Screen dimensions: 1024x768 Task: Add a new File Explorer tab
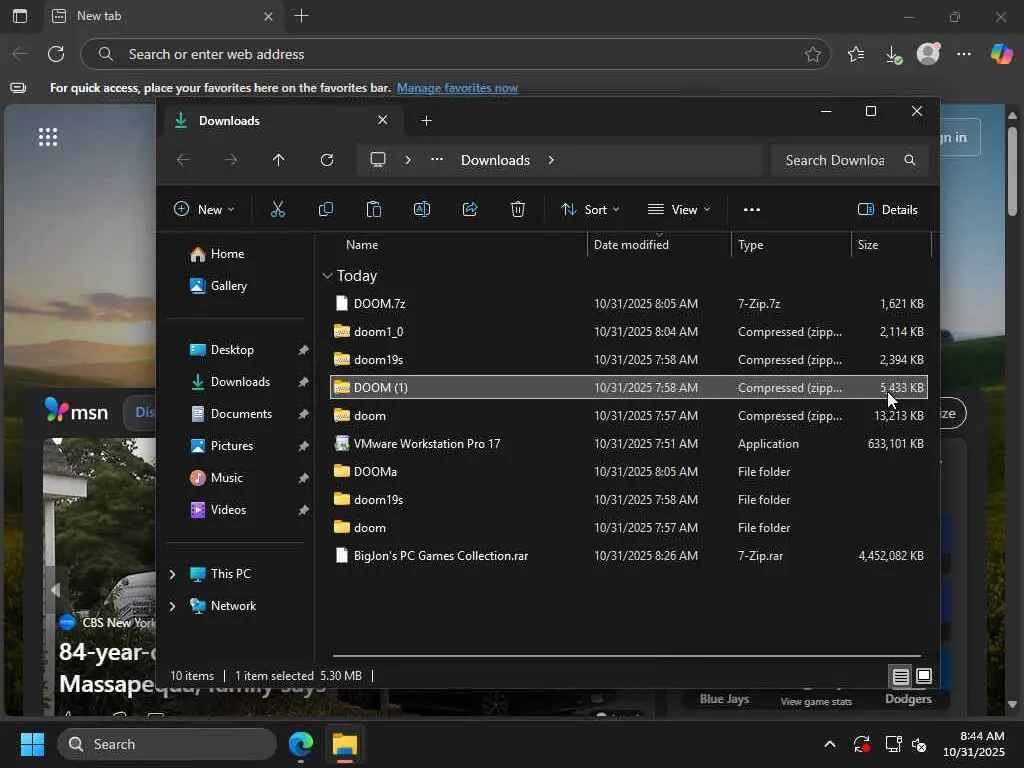pos(426,121)
